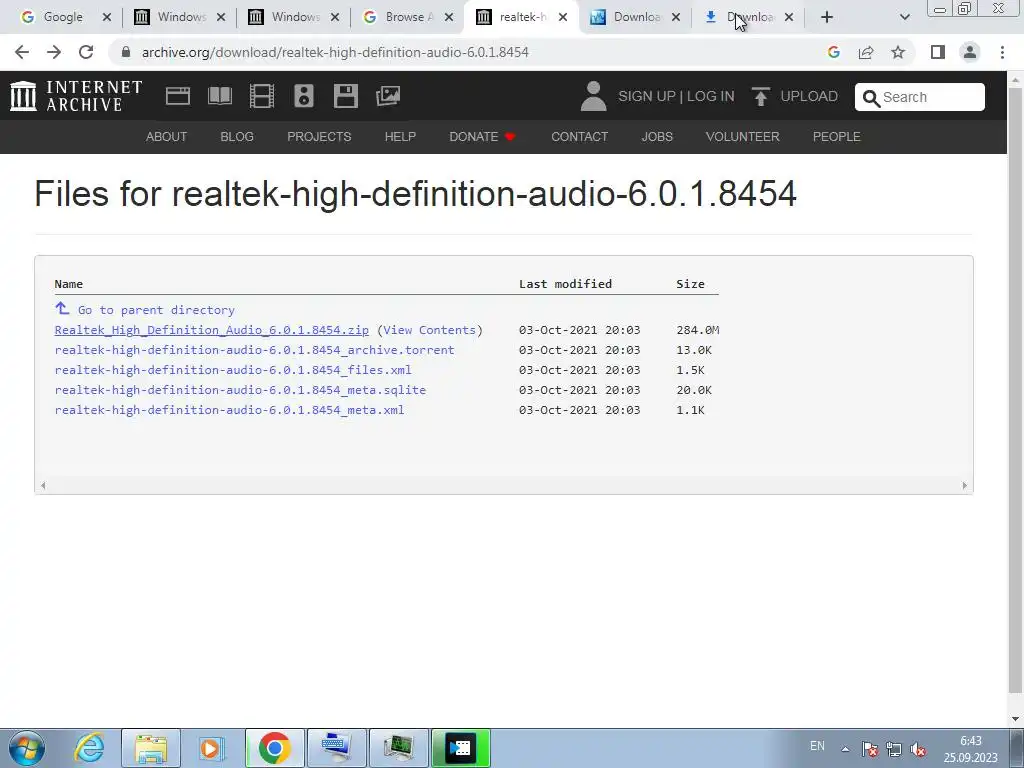Close the Browse A tab

click(x=449, y=17)
